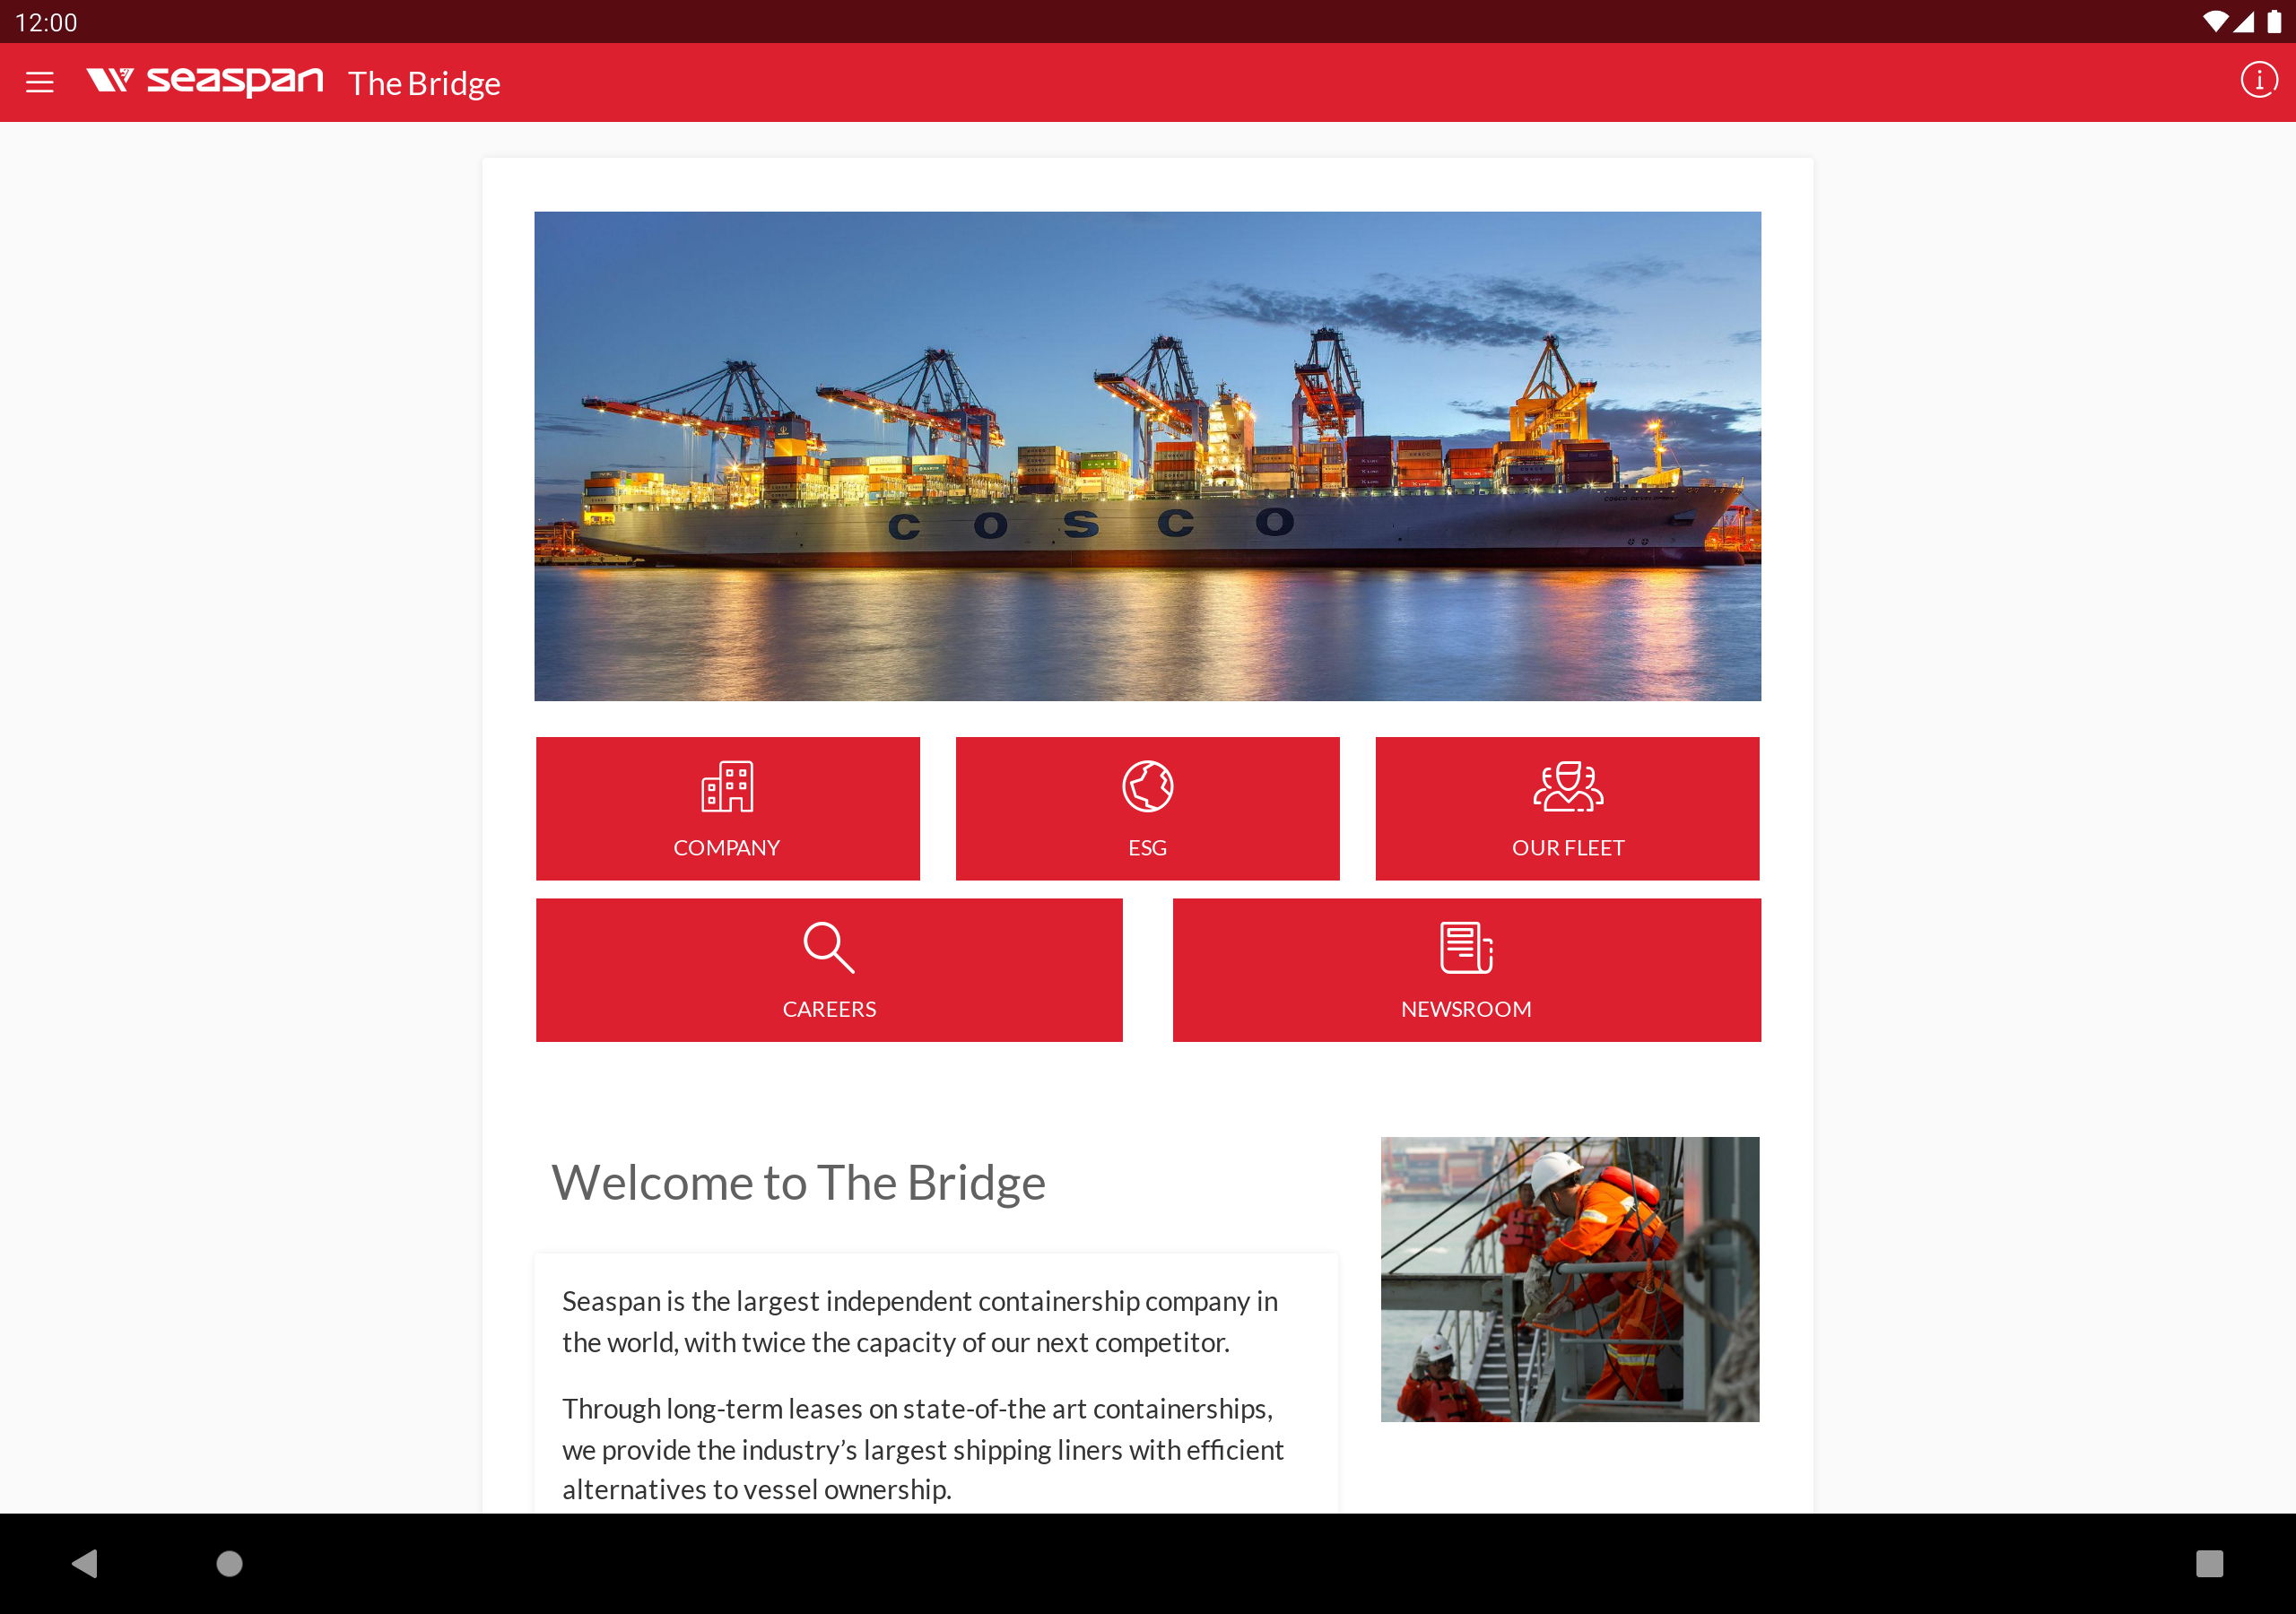This screenshot has height=1614, width=2296.
Task: Tap the OUR FLEET crew icon
Action: click(1568, 786)
